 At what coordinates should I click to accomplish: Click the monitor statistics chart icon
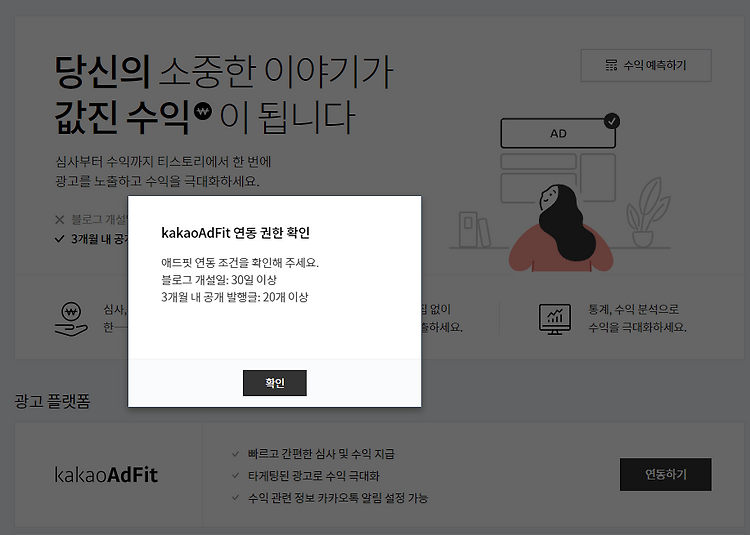click(x=554, y=319)
